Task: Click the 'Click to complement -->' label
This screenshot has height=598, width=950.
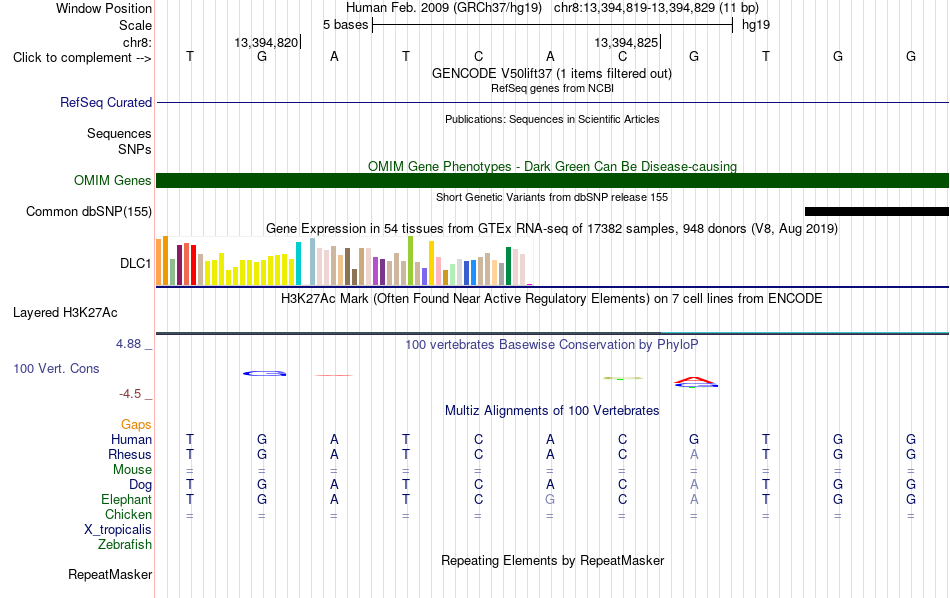Action: tap(82, 58)
